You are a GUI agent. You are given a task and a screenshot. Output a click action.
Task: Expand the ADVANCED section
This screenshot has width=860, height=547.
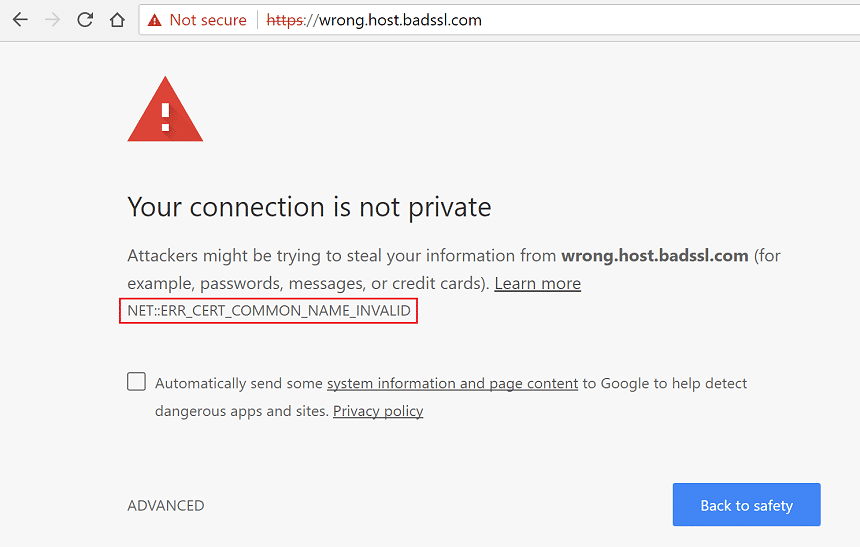tap(166, 505)
